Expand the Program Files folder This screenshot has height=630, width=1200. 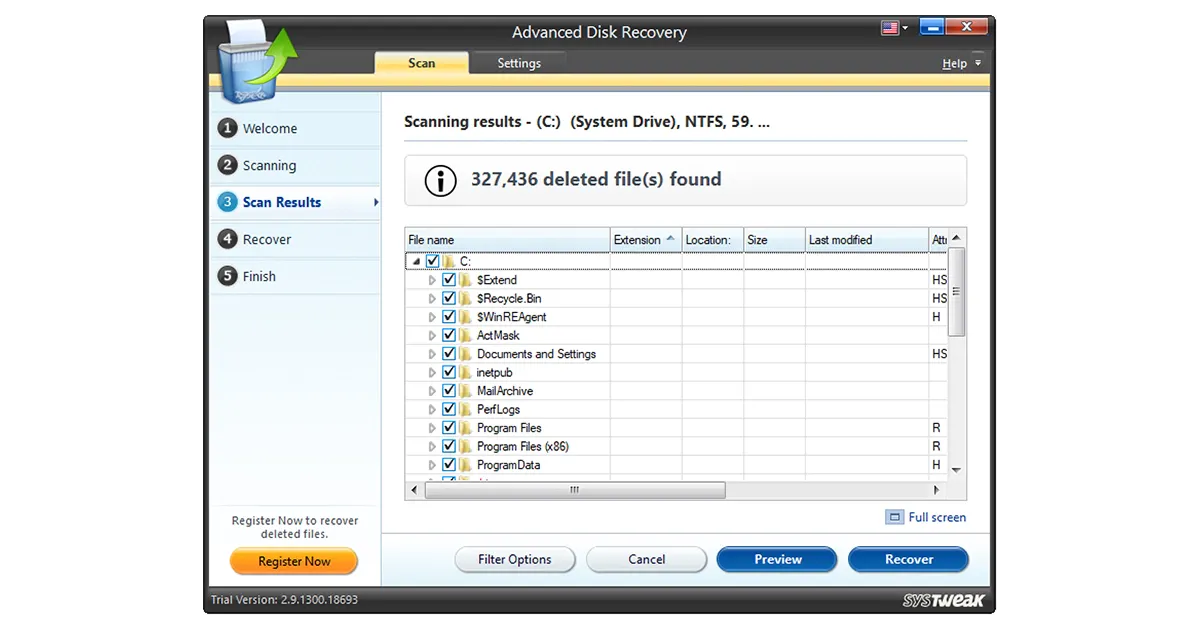[x=432, y=428]
